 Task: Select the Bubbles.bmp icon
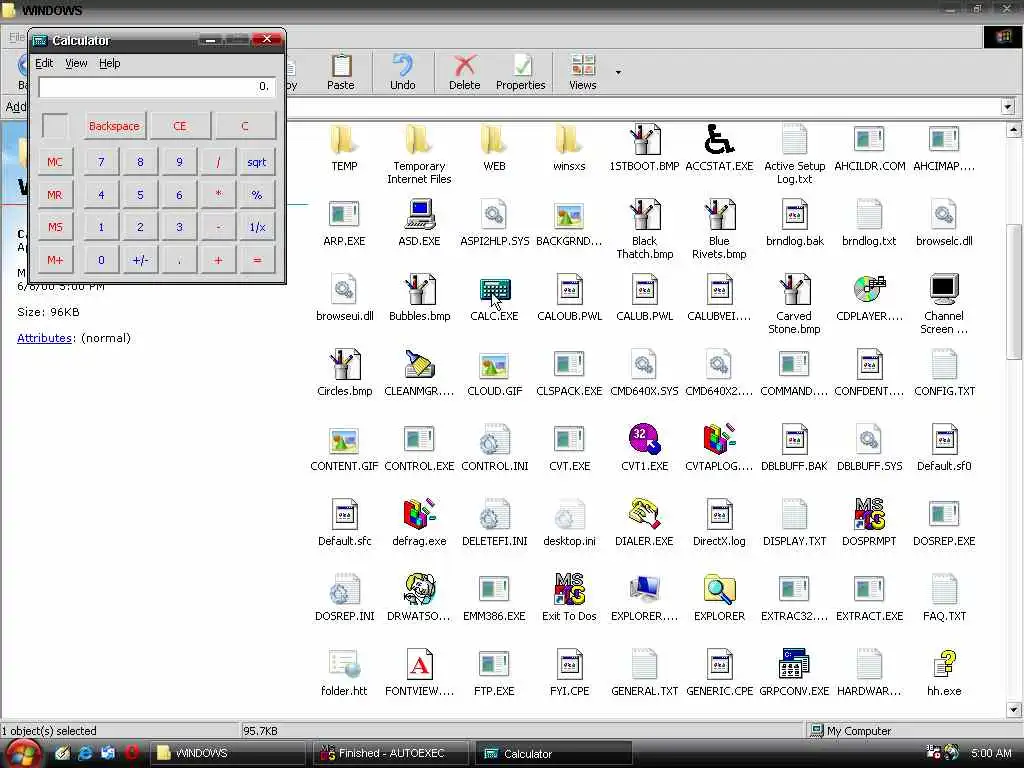coord(419,290)
